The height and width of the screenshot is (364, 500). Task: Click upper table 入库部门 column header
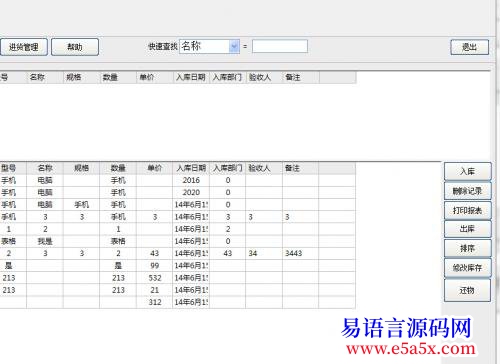[227, 77]
